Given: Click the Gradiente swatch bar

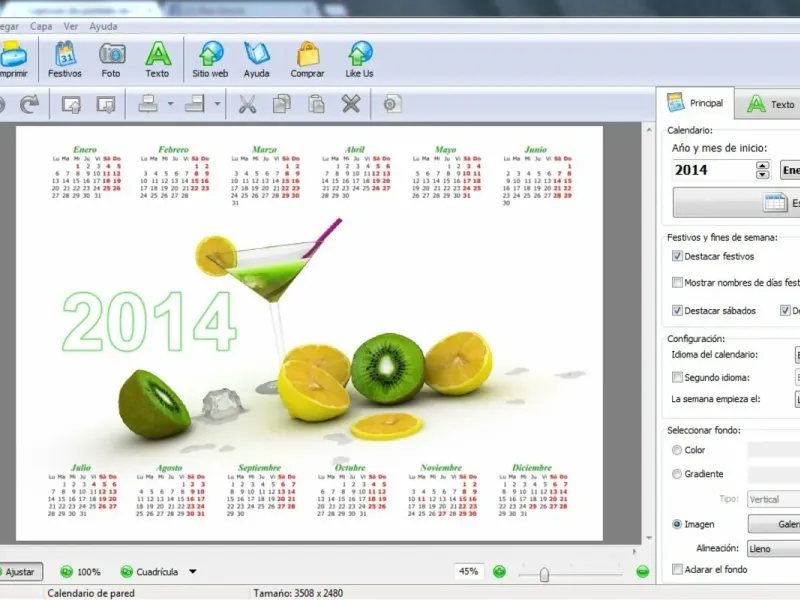Looking at the screenshot, I should tap(774, 474).
